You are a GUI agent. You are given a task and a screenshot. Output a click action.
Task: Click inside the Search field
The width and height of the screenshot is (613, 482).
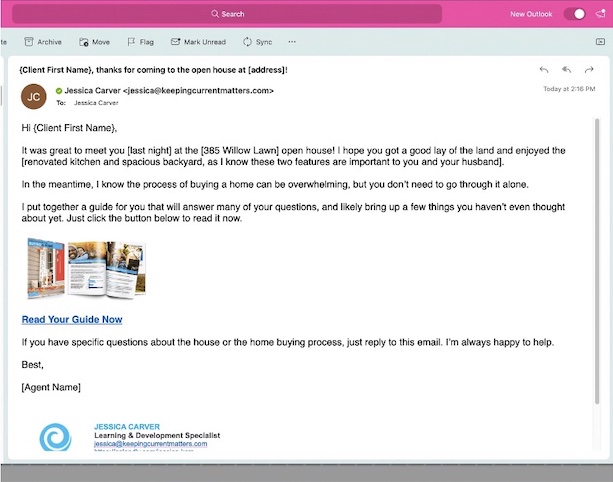(x=226, y=14)
